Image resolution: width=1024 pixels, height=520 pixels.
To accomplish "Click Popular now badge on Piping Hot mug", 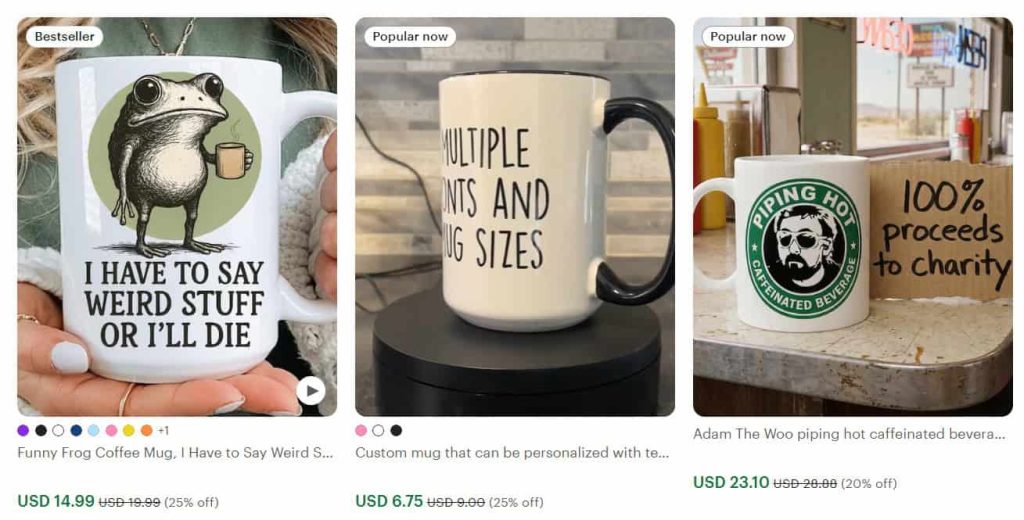I will [748, 37].
